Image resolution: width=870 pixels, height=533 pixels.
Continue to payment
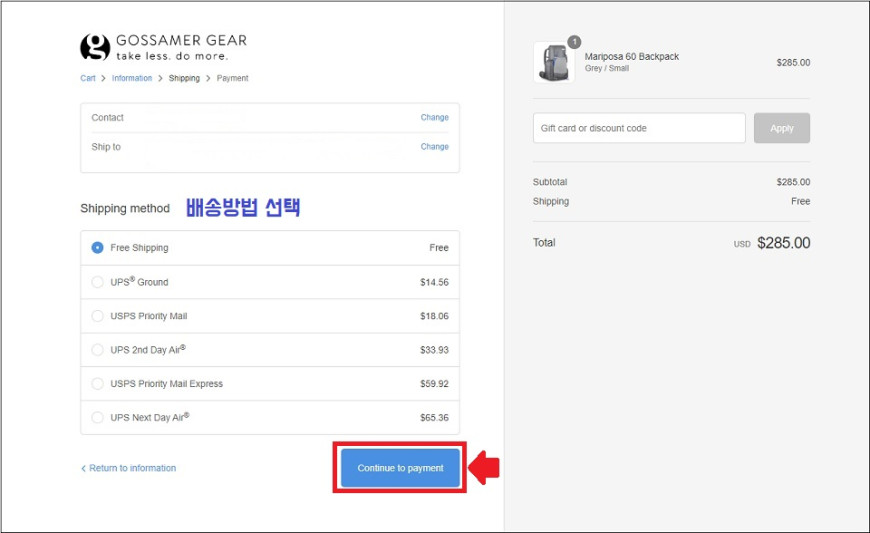click(400, 468)
